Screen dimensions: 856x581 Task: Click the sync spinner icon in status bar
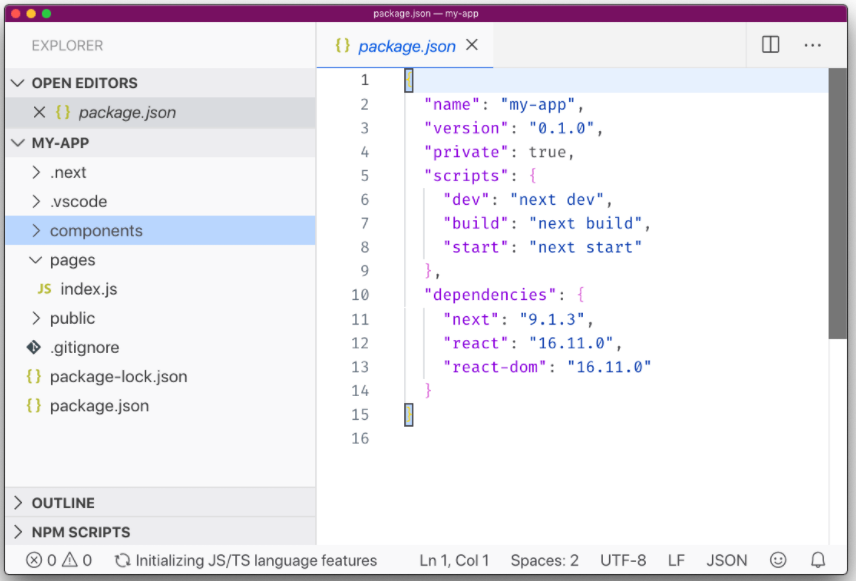122,560
